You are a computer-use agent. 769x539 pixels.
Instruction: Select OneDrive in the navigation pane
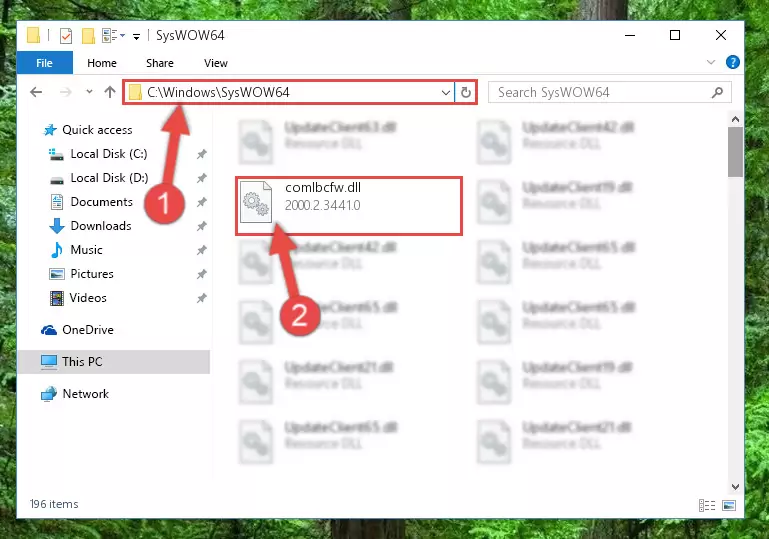tap(77, 330)
